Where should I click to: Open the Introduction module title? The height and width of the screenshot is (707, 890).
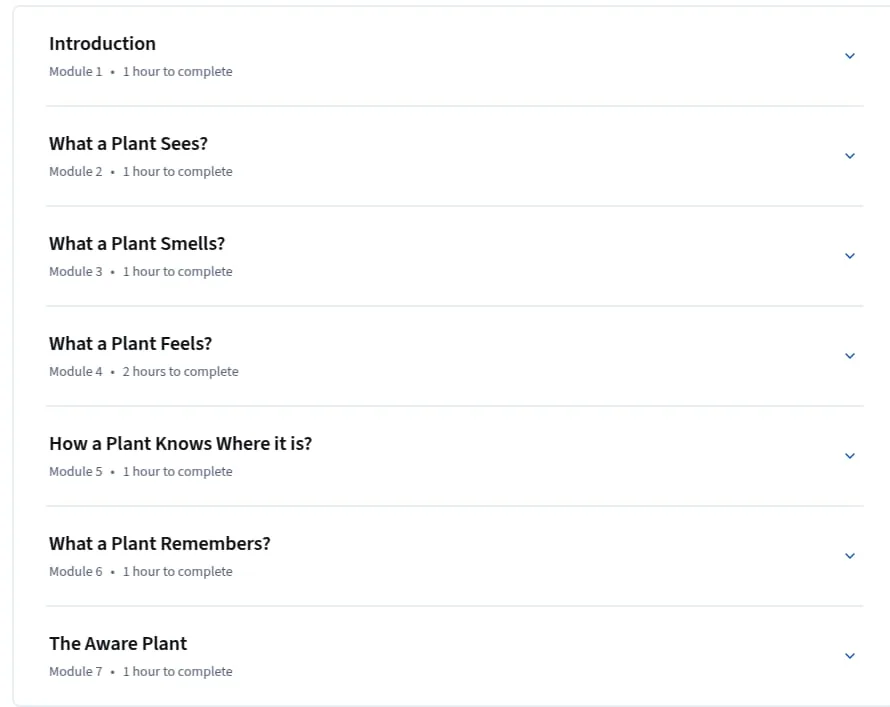tap(102, 44)
